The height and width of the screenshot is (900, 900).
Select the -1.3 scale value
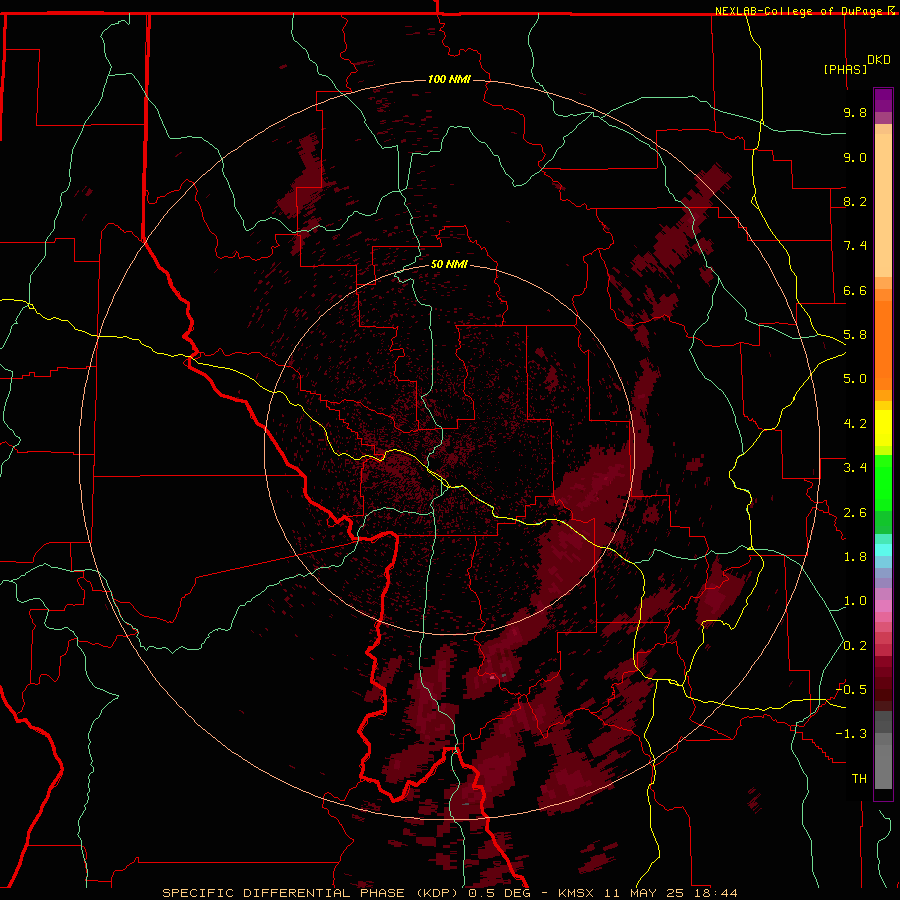851,734
